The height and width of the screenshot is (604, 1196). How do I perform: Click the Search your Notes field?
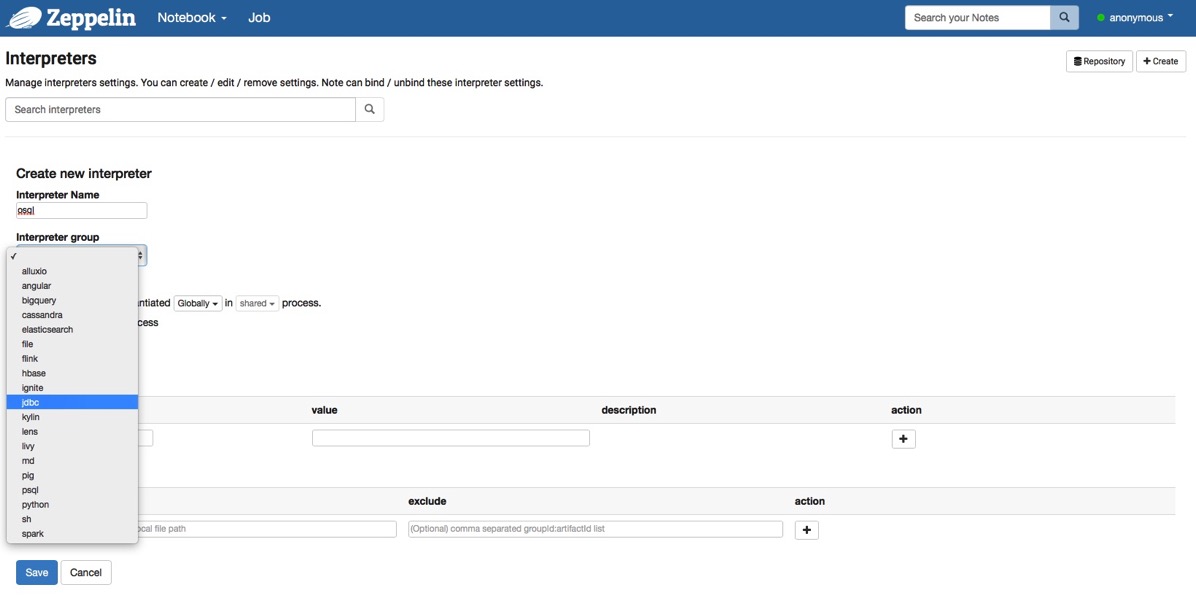(x=977, y=18)
